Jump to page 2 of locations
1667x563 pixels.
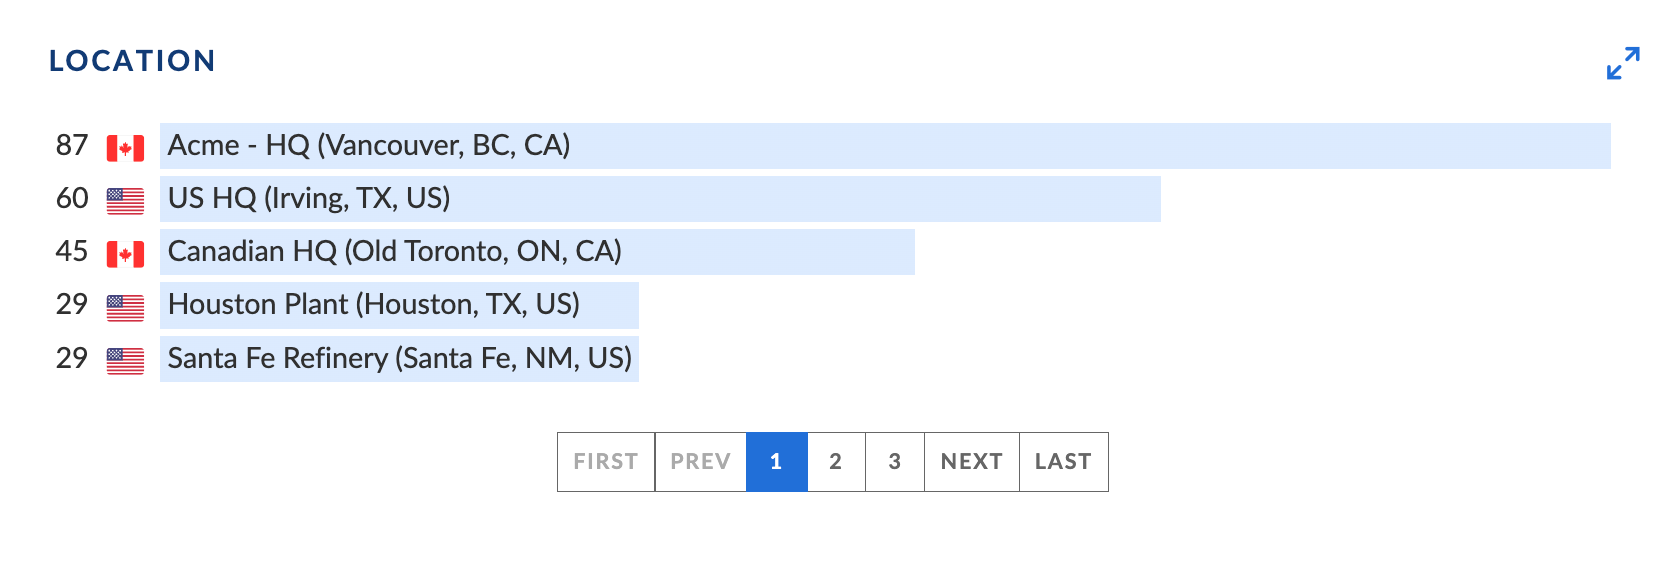point(836,462)
